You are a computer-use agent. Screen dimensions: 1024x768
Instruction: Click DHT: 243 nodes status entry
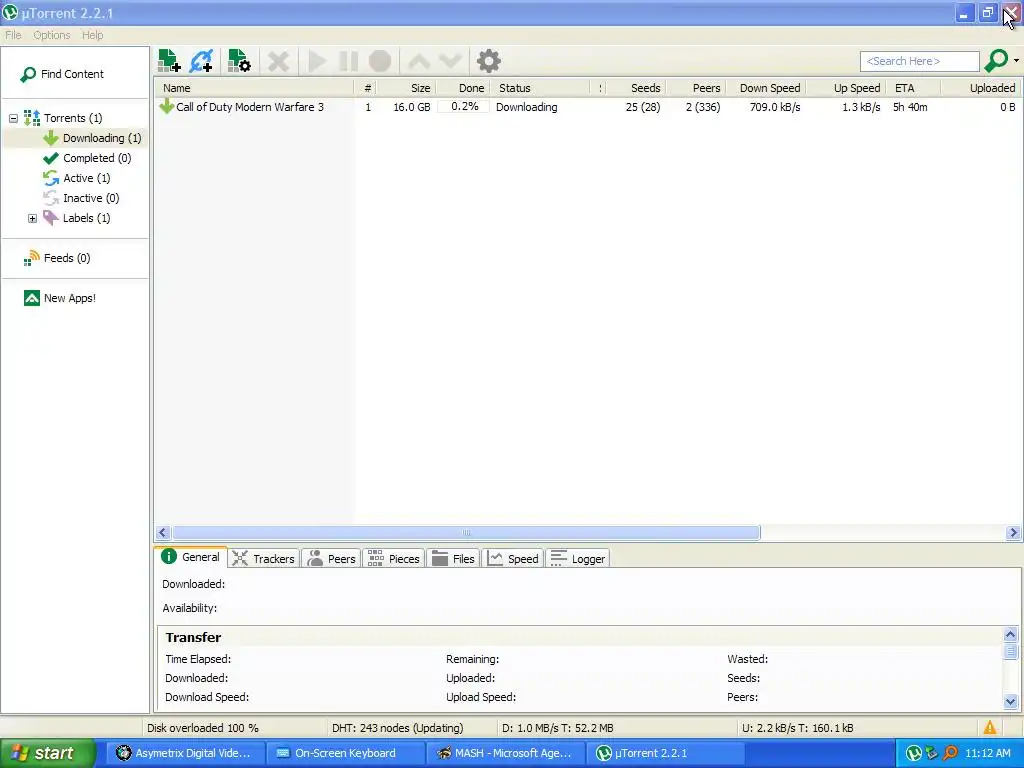click(x=397, y=728)
